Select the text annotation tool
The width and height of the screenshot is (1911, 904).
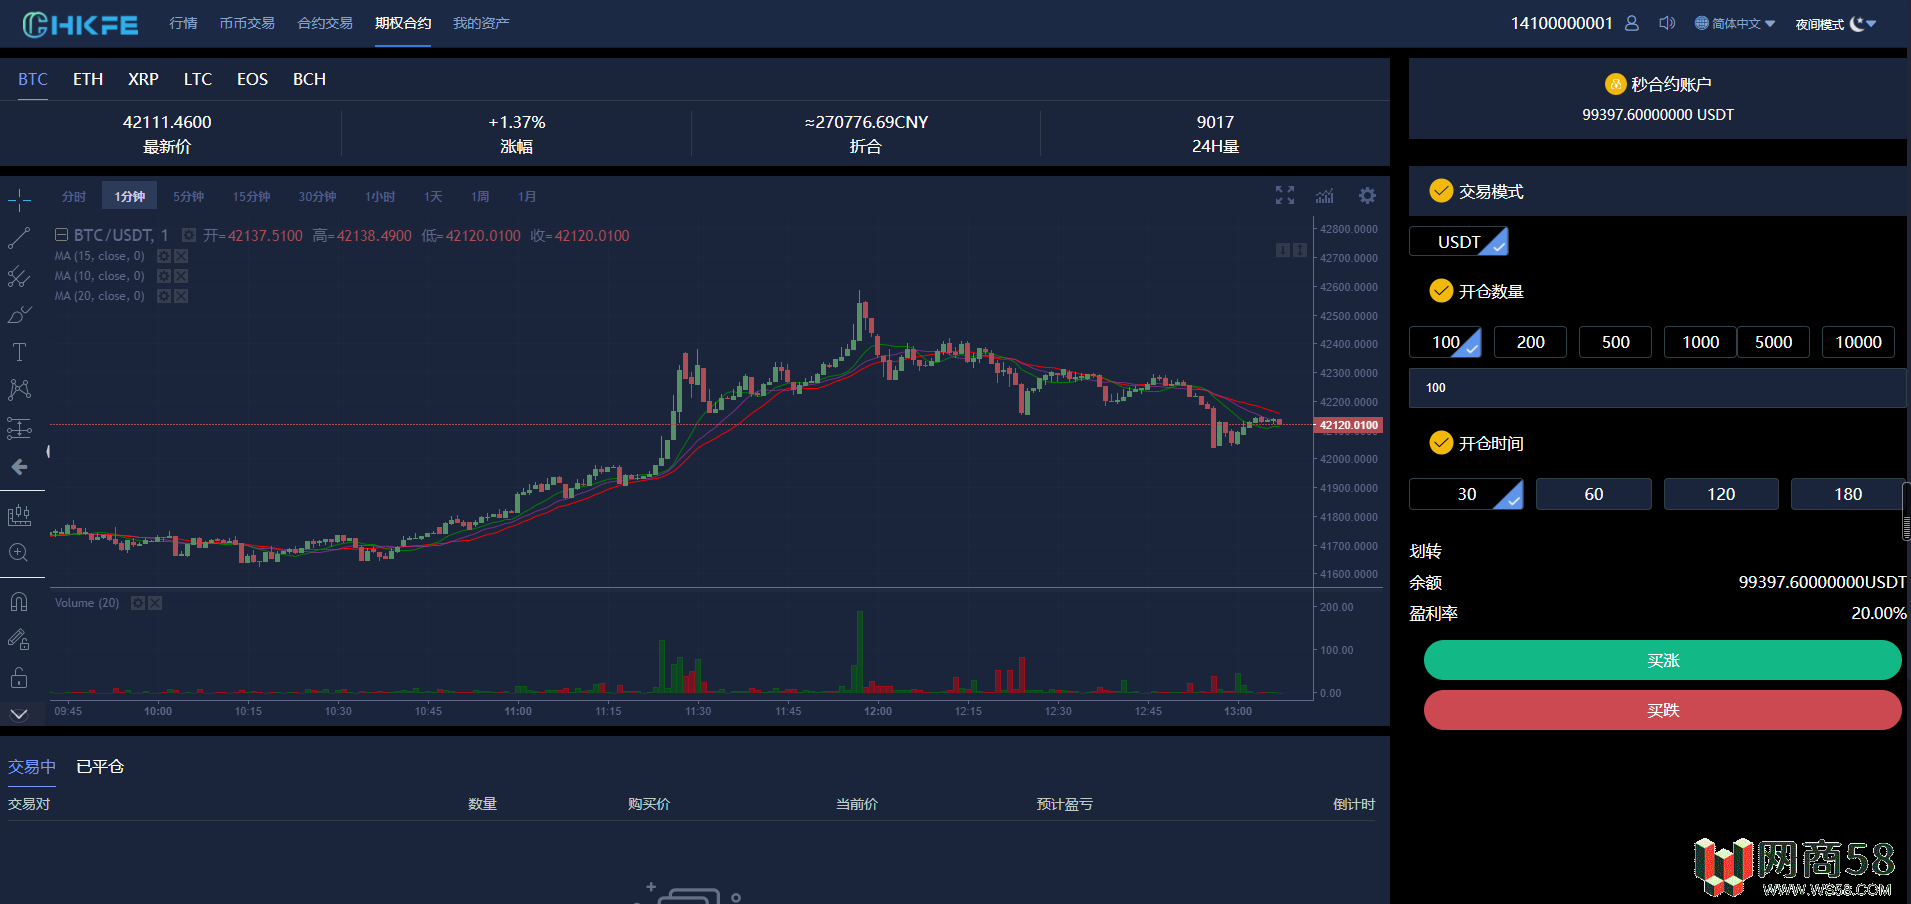point(19,352)
